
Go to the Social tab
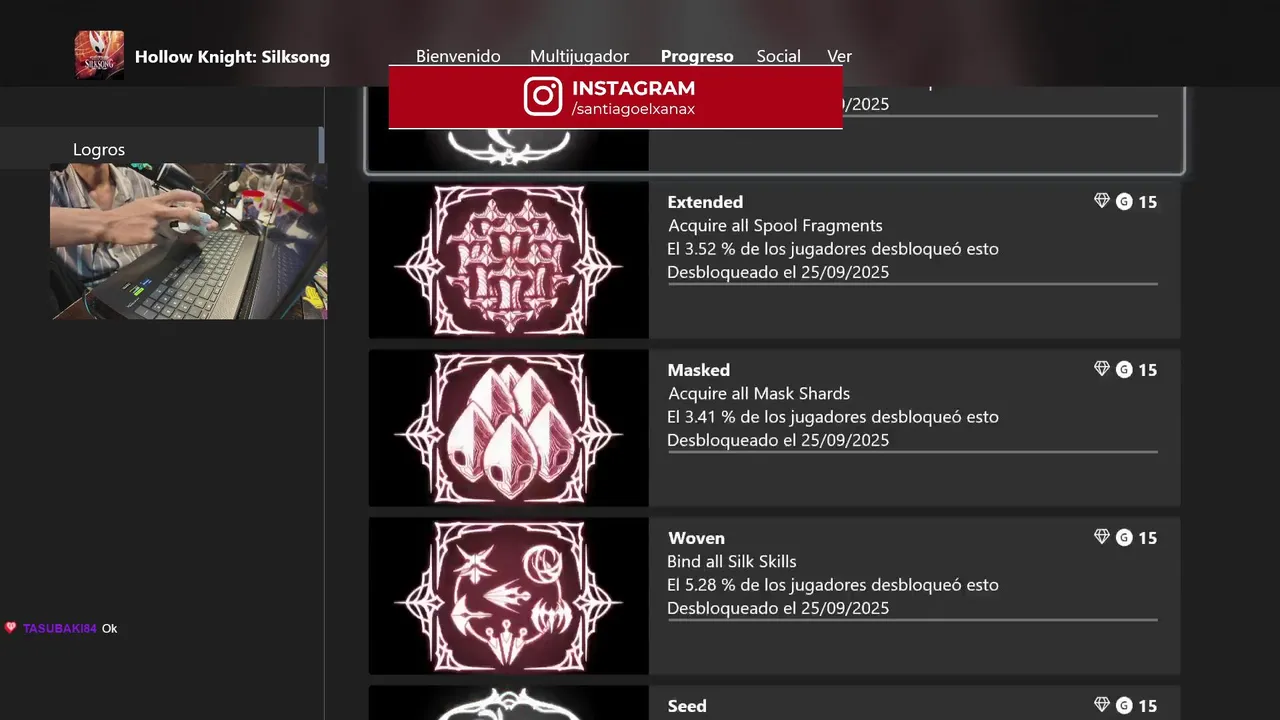pyautogui.click(x=778, y=56)
